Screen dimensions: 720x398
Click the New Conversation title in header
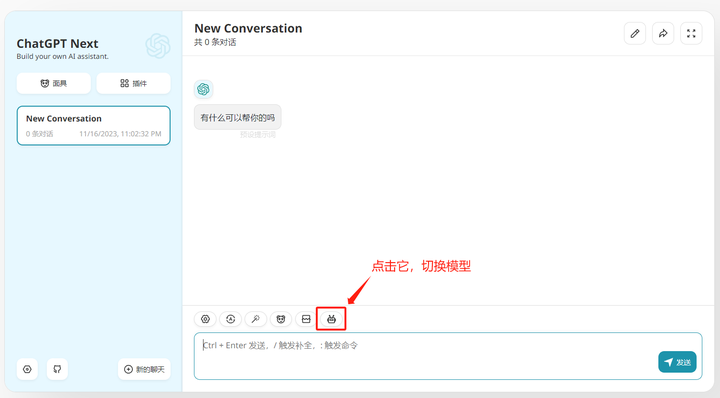point(248,28)
